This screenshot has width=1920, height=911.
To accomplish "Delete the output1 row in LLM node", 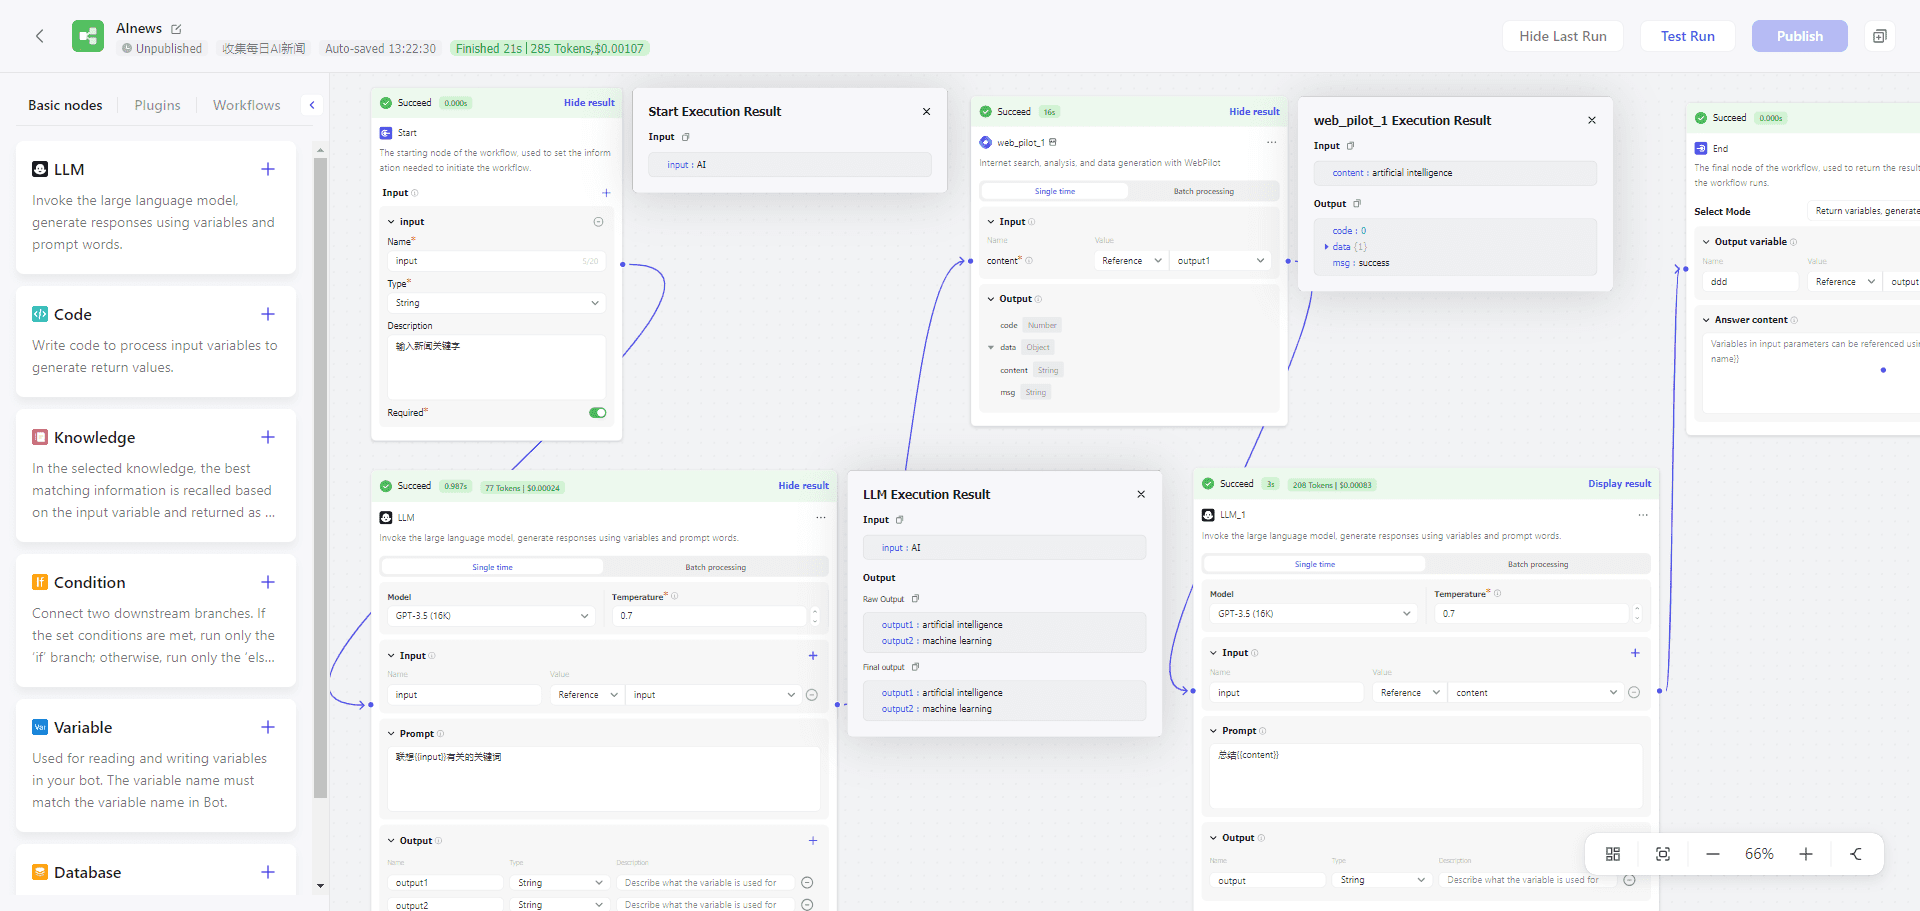I will (807, 883).
